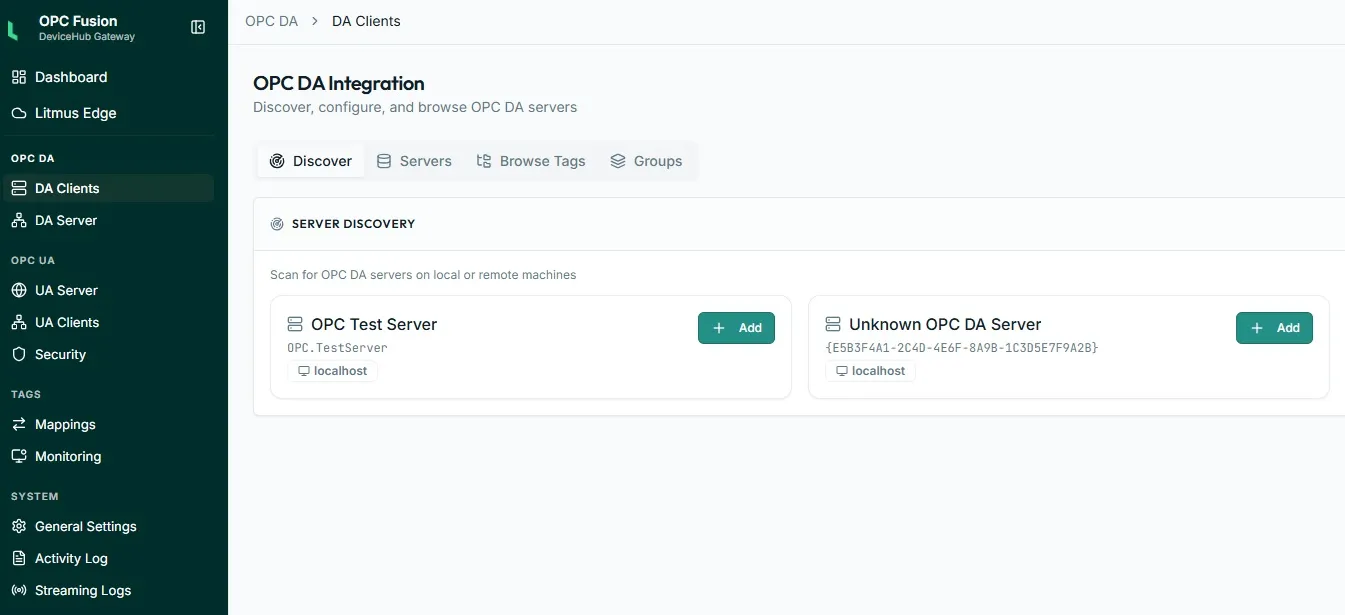The height and width of the screenshot is (615, 1345).
Task: Click the Streaming Logs broadcast icon
Action: (19, 590)
